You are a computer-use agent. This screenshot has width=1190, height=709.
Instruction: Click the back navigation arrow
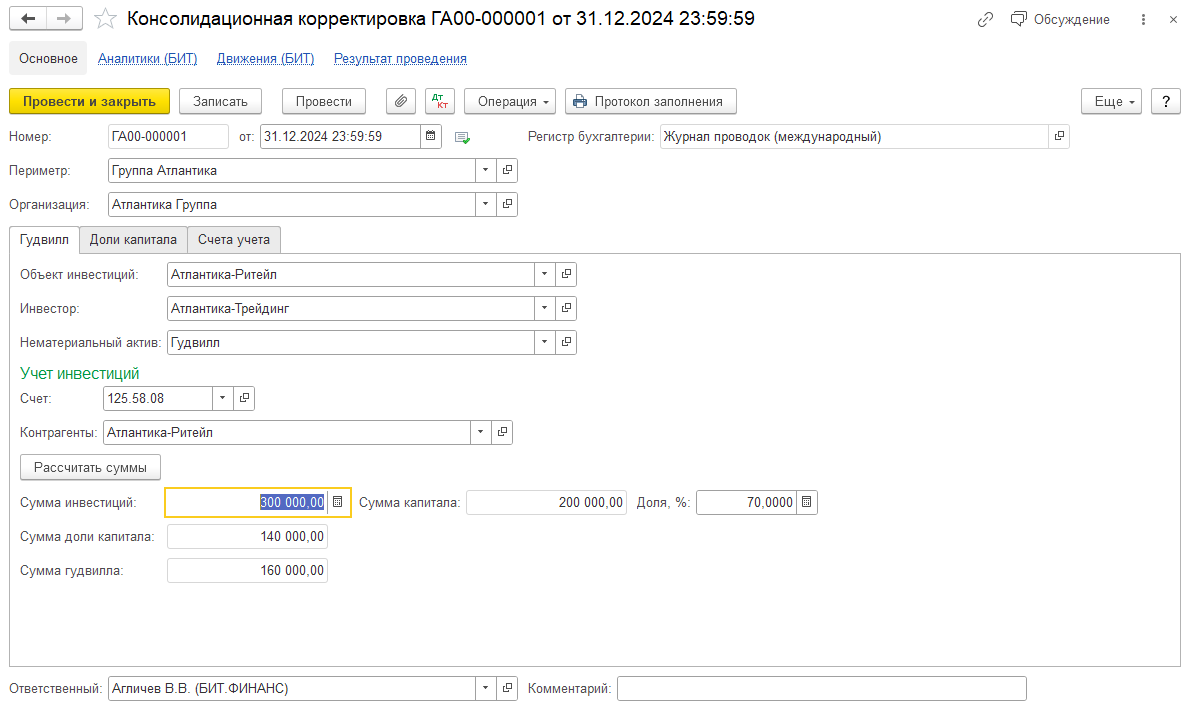(29, 19)
